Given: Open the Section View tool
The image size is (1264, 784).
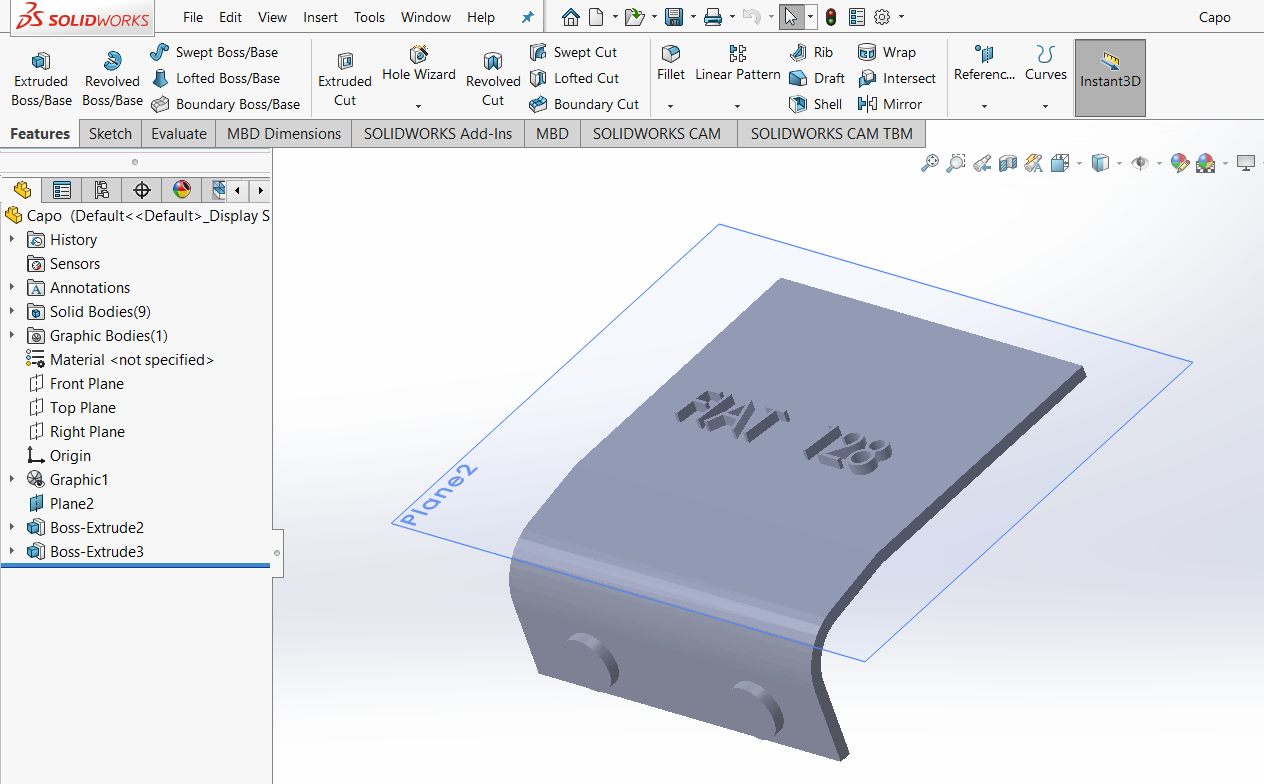Looking at the screenshot, I should (x=1008, y=163).
